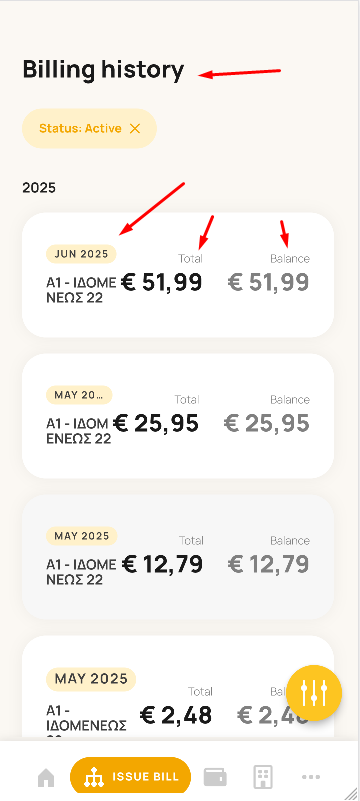Open the bill card totaling € 25,95
This screenshot has width=360, height=801.
[x=178, y=416]
